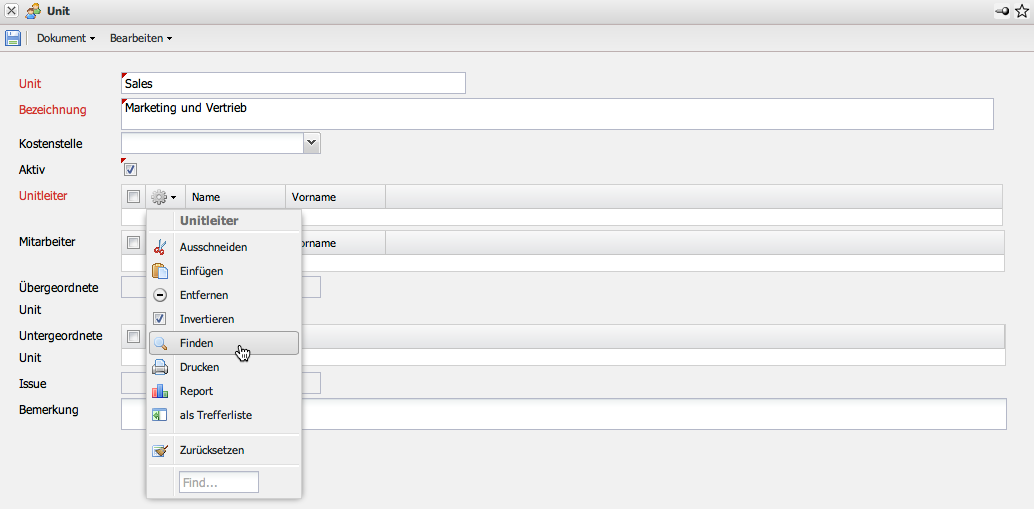Select als Trefferliste menu entry

point(224,415)
